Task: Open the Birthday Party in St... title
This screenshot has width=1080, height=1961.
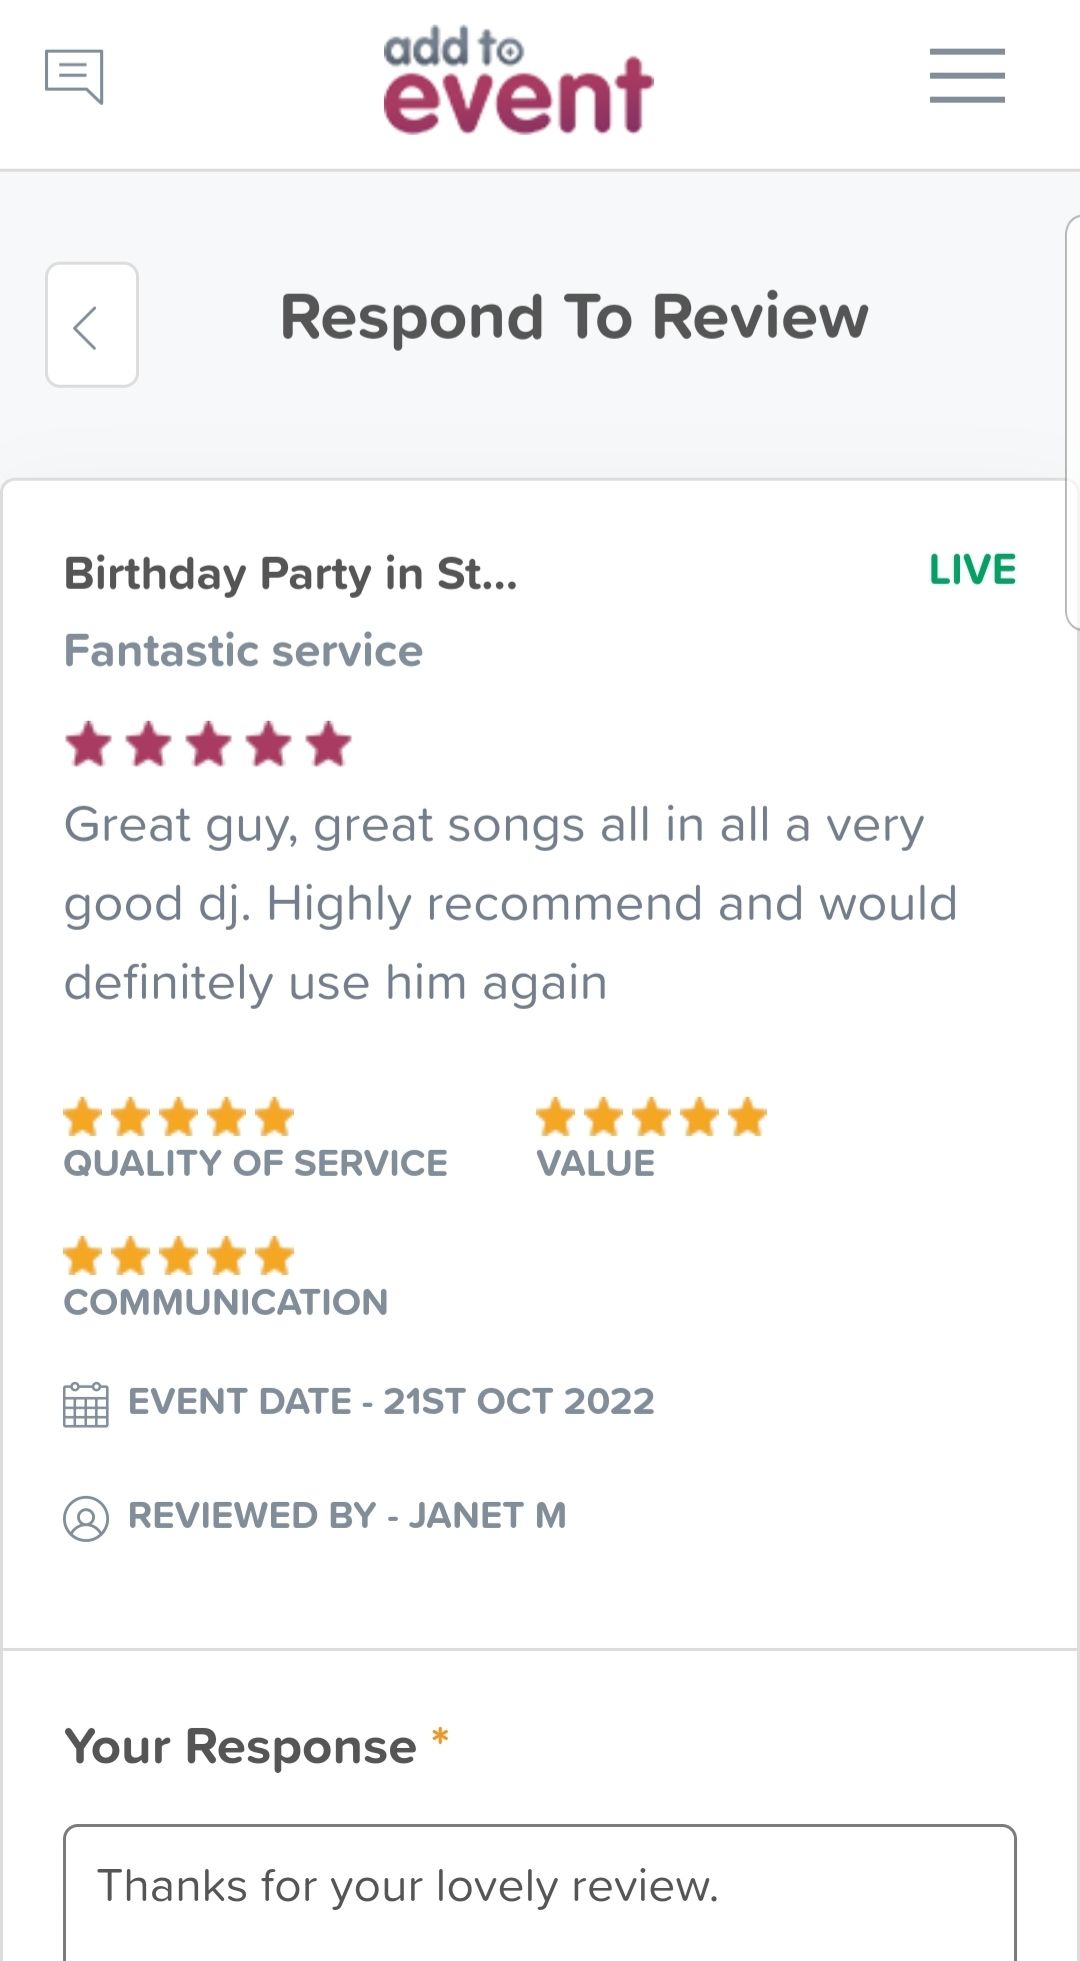Action: click(x=291, y=574)
